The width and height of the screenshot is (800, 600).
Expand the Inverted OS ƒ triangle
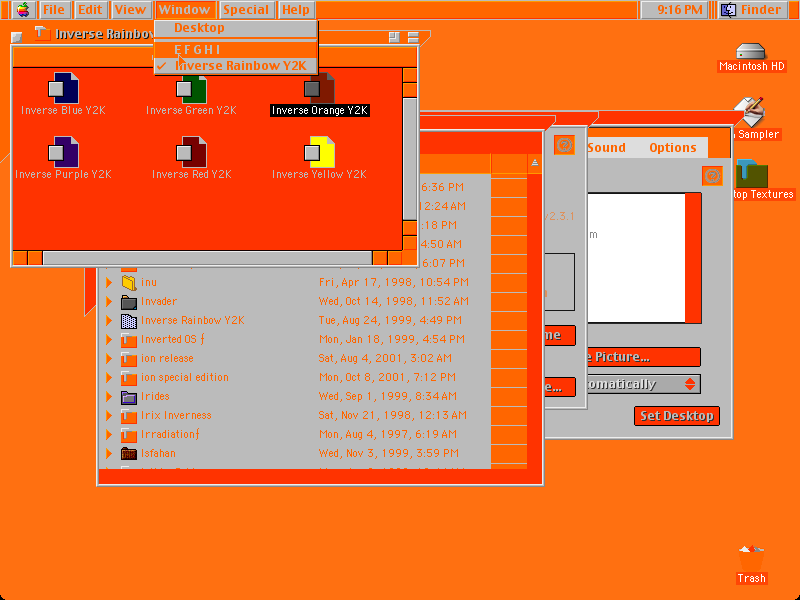(109, 339)
